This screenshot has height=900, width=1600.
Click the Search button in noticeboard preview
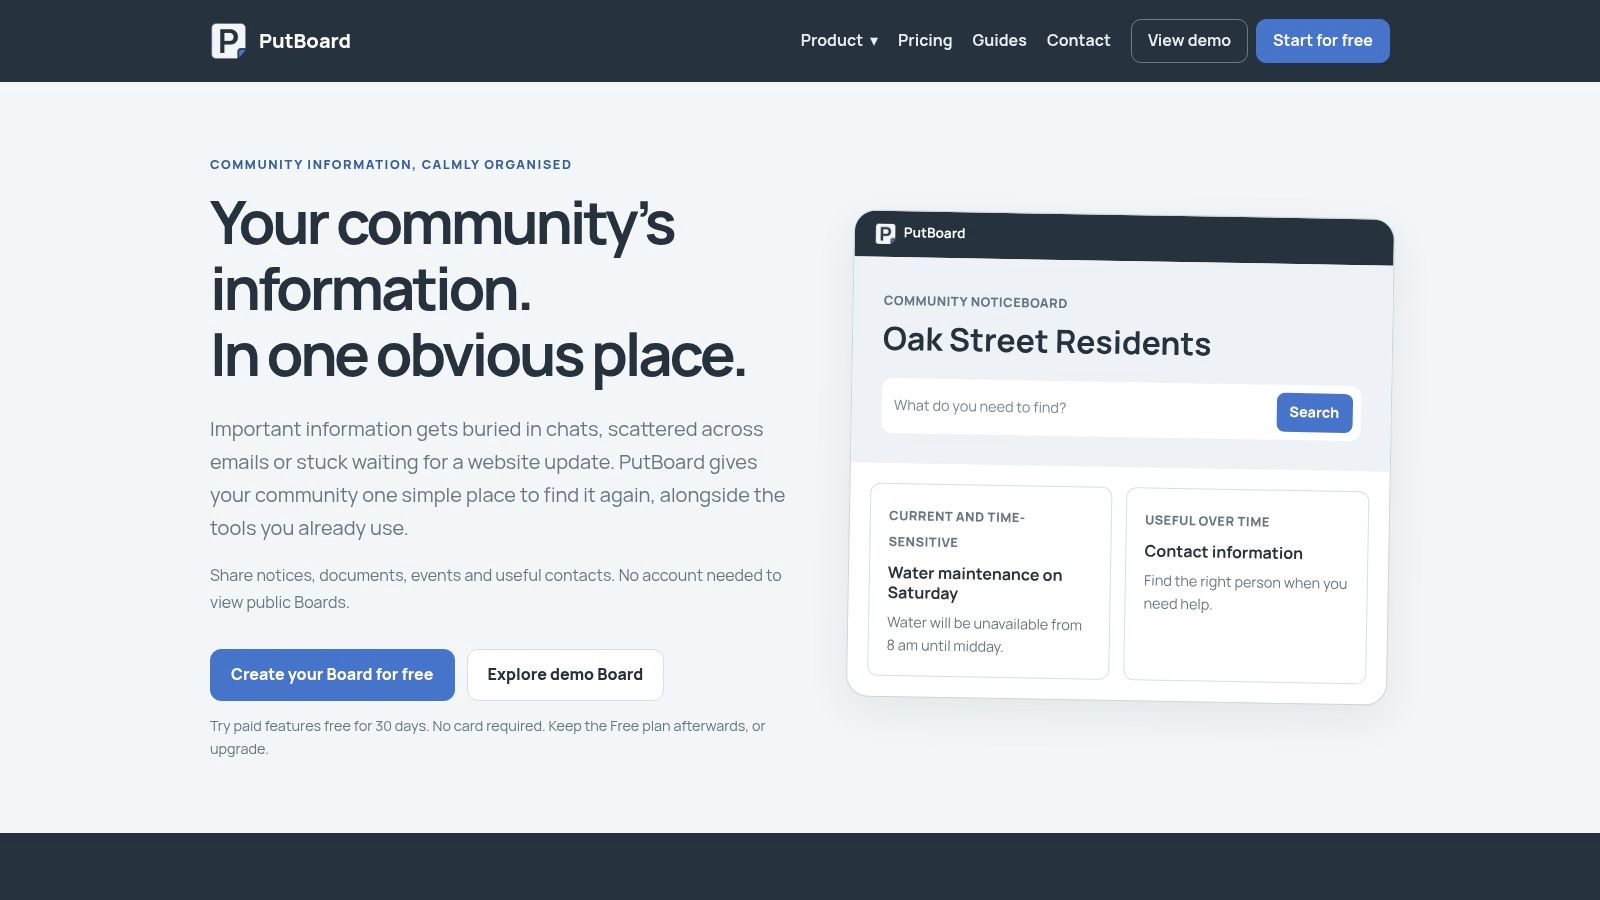tap(1314, 413)
